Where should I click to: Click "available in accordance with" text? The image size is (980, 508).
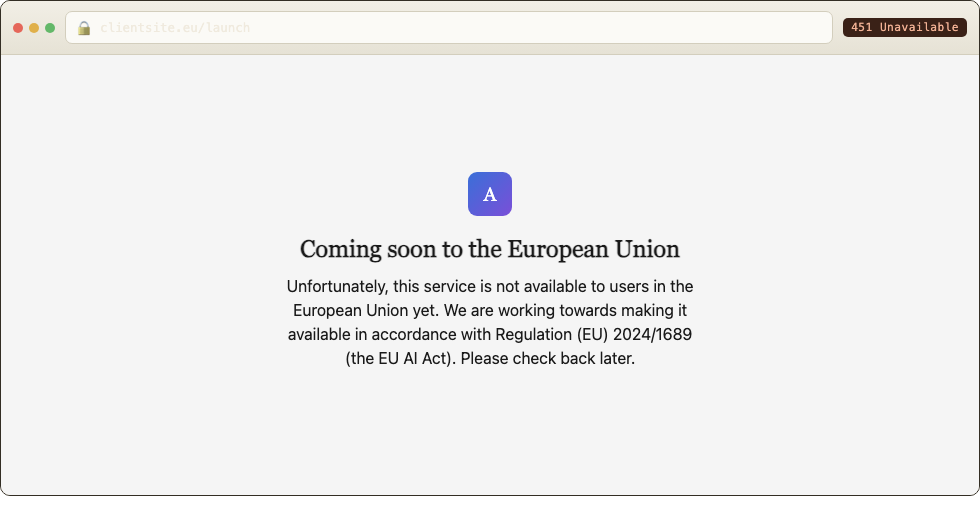[x=389, y=334]
